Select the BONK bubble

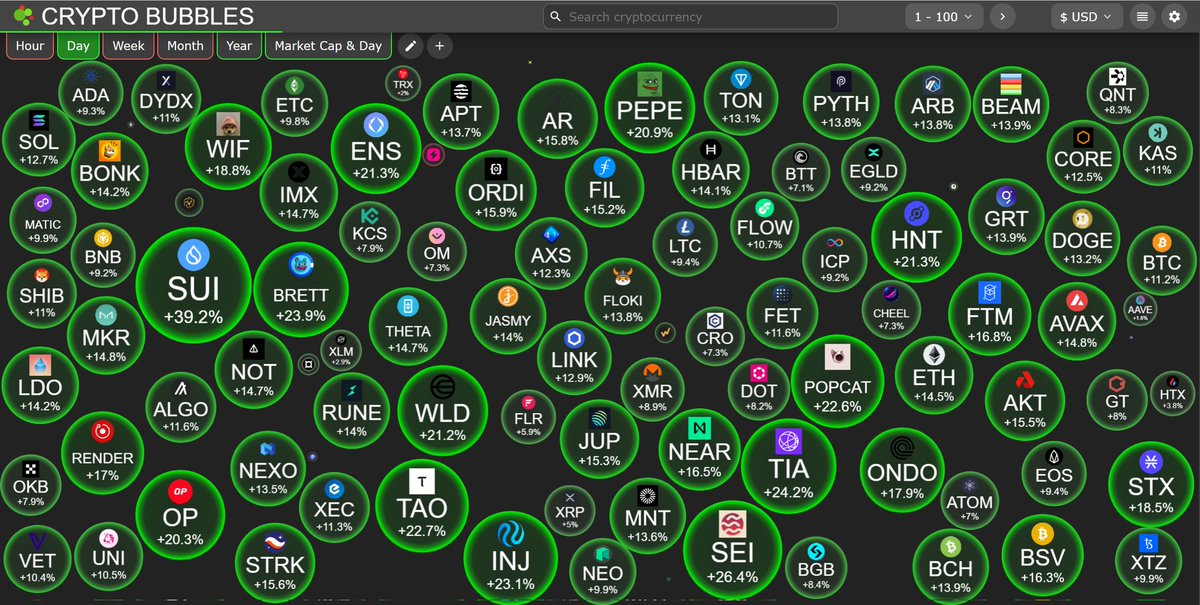click(x=110, y=170)
